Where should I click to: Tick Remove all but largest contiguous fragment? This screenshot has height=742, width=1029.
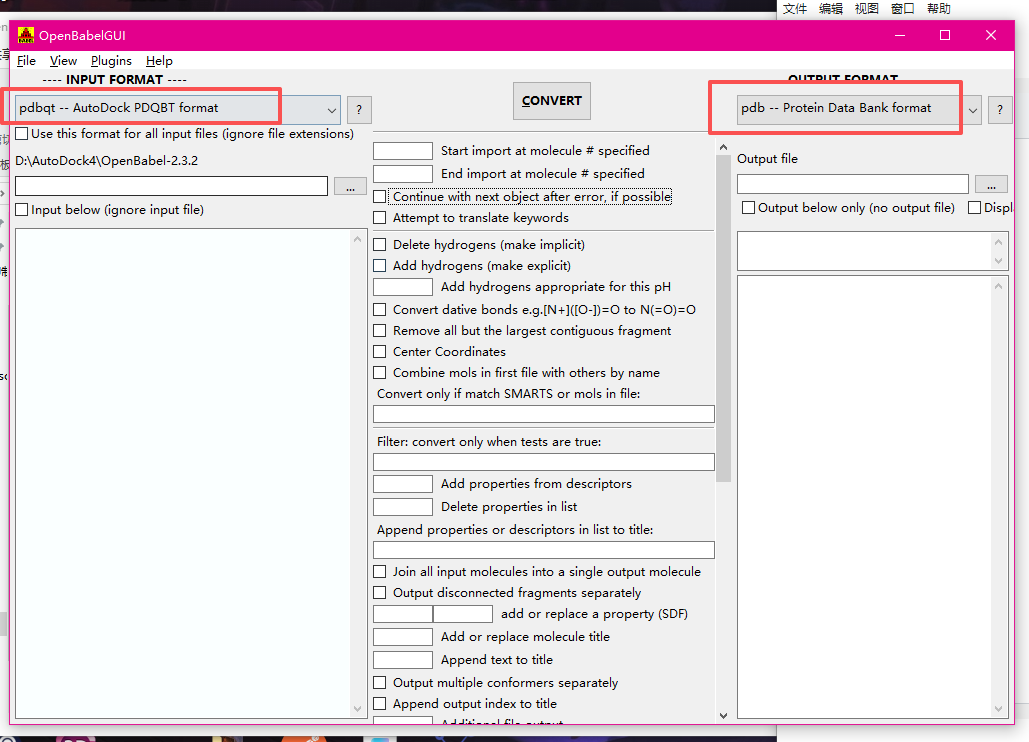coord(380,331)
